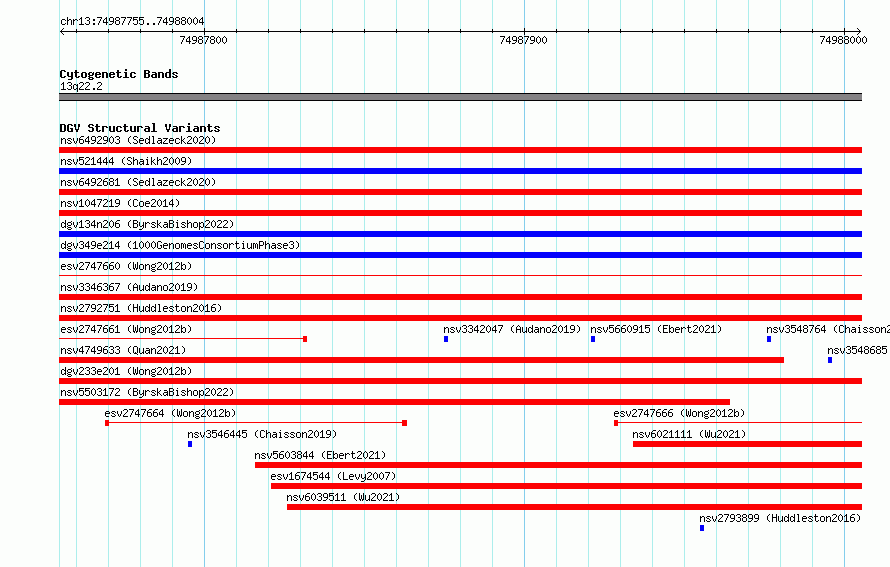Click the 13q22.2 band label

(81, 86)
